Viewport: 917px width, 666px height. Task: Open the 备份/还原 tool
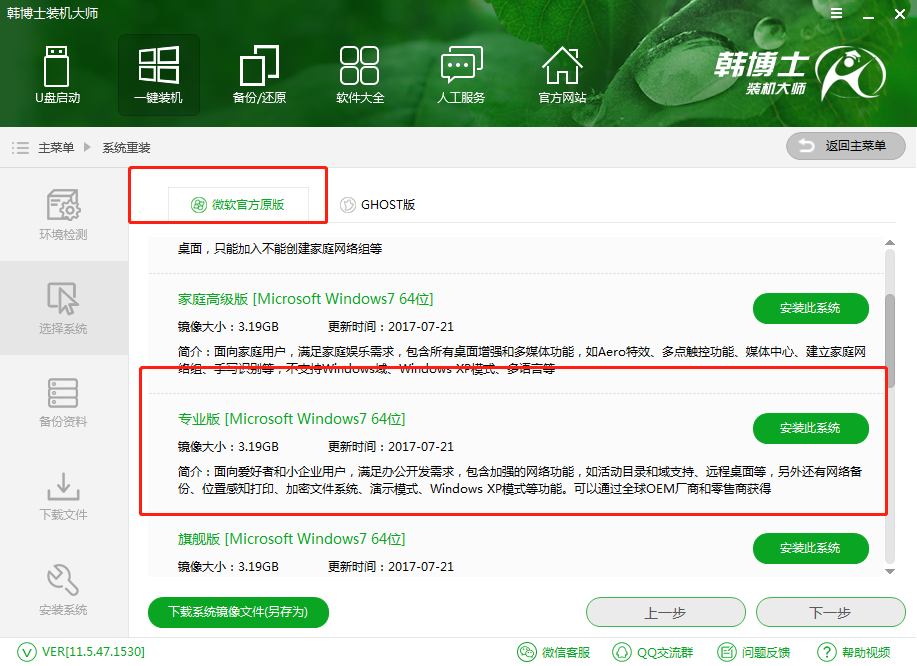[258, 75]
